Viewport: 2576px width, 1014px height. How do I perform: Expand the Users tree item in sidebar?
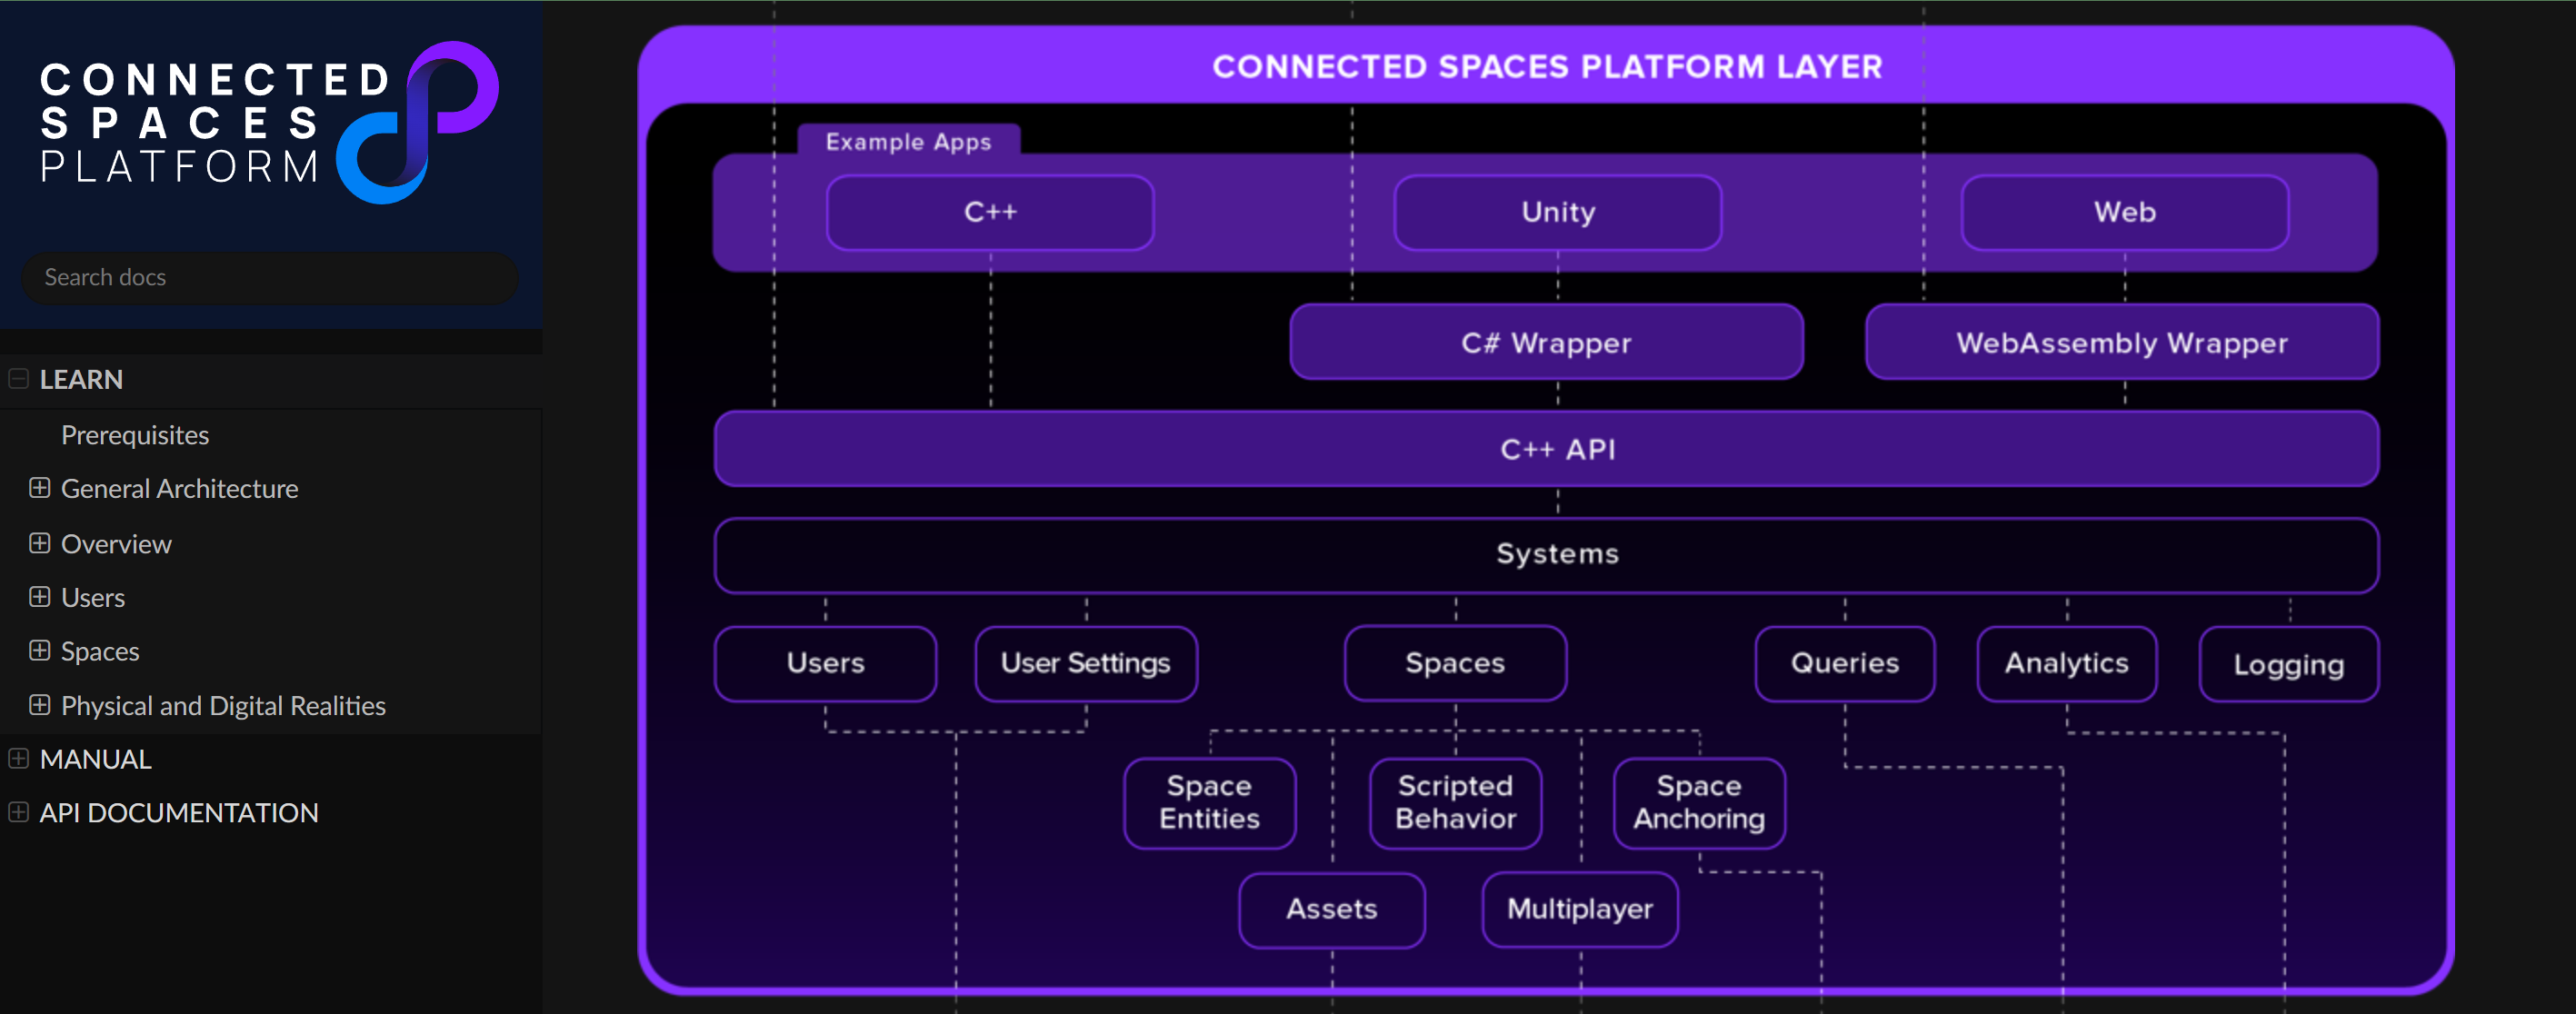39,597
